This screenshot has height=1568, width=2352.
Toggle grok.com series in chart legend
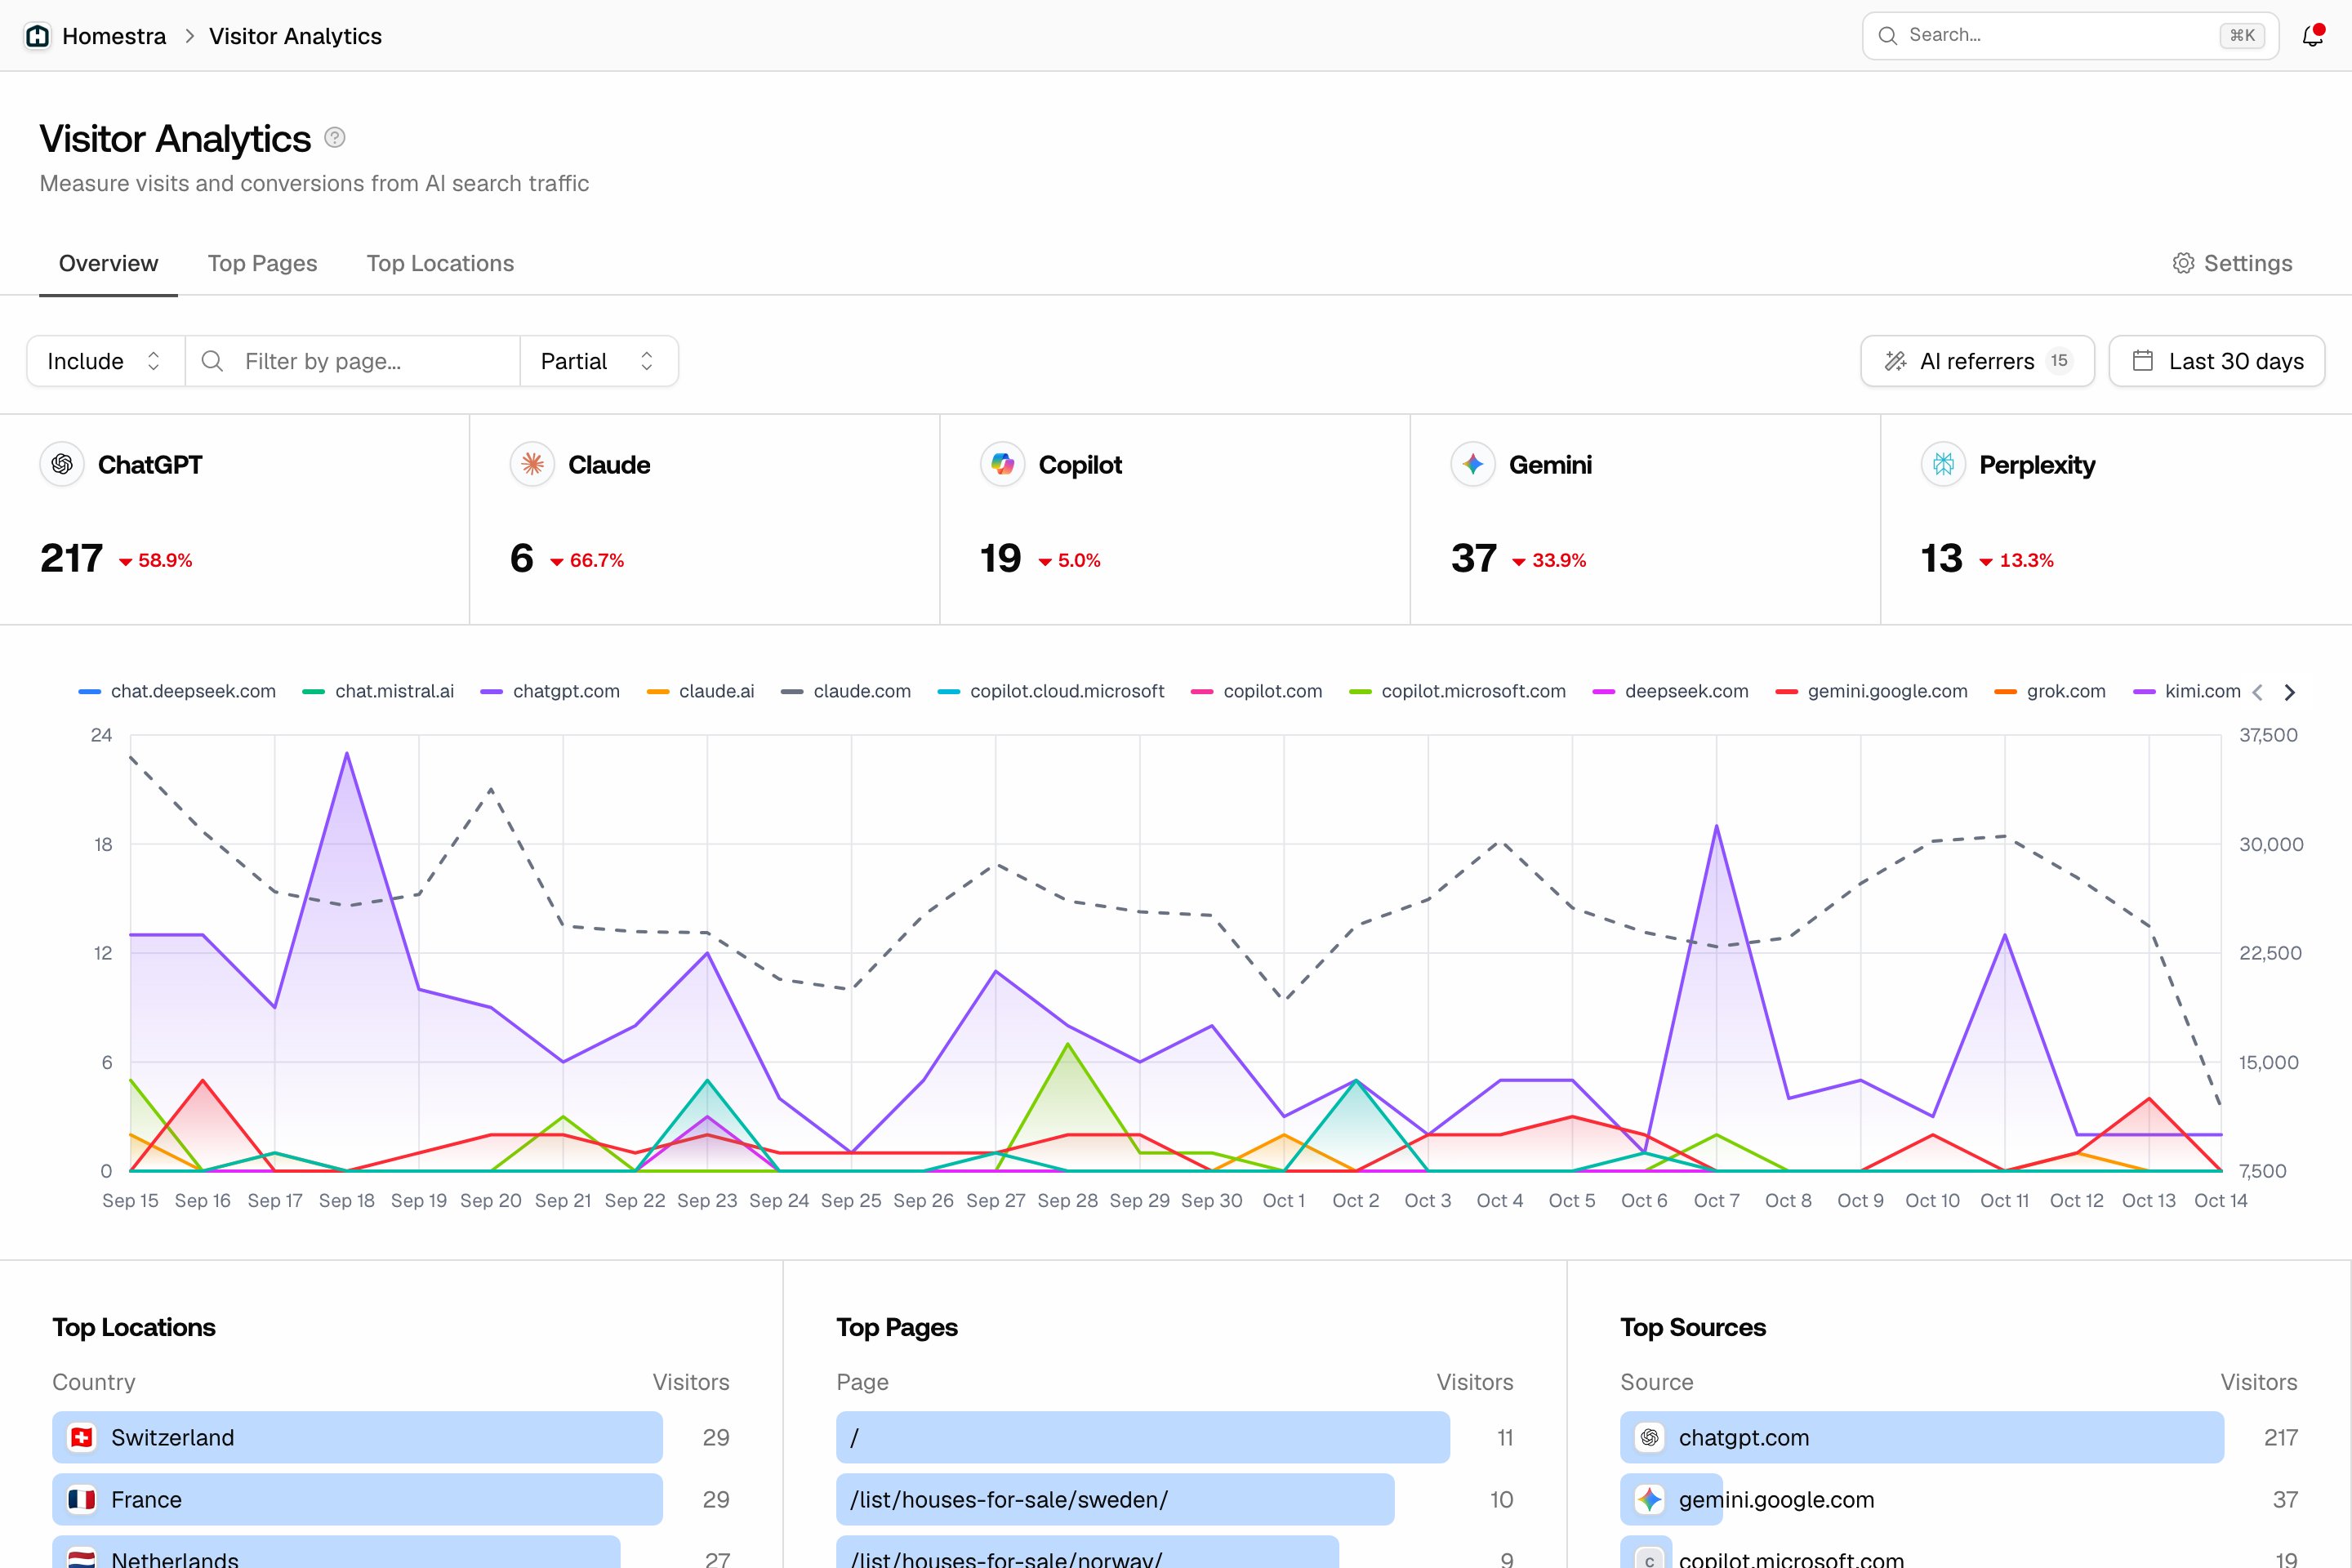pyautogui.click(x=2050, y=691)
